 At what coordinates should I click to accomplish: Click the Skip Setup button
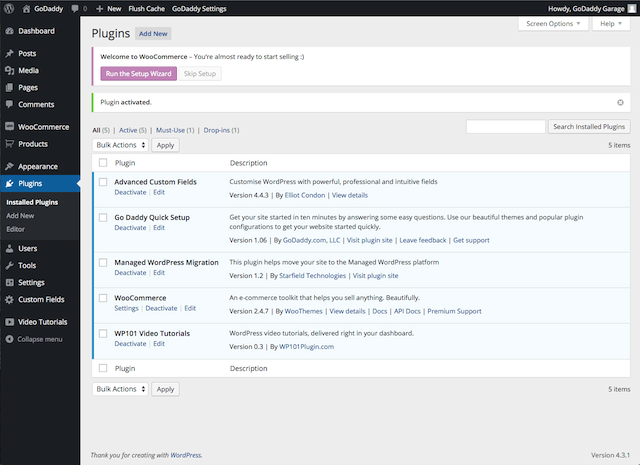(x=200, y=74)
